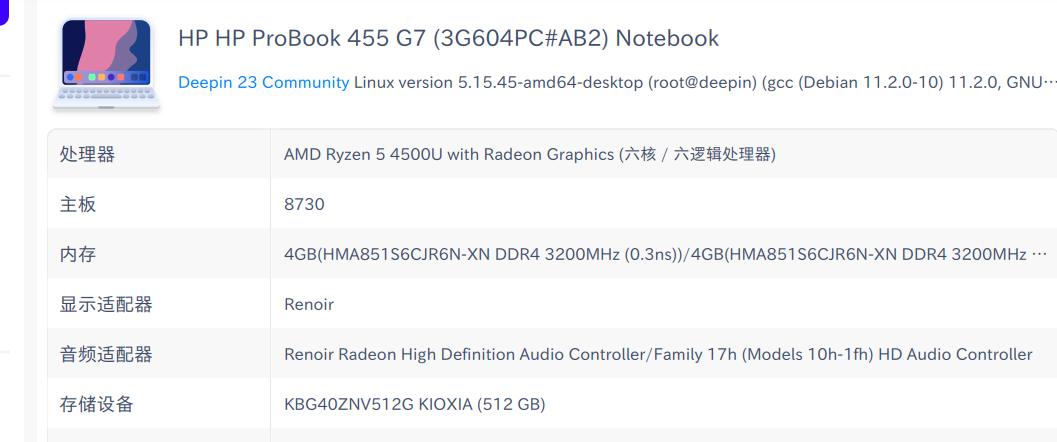Click the 处理器 row label
The height and width of the screenshot is (442, 1057).
(x=88, y=154)
